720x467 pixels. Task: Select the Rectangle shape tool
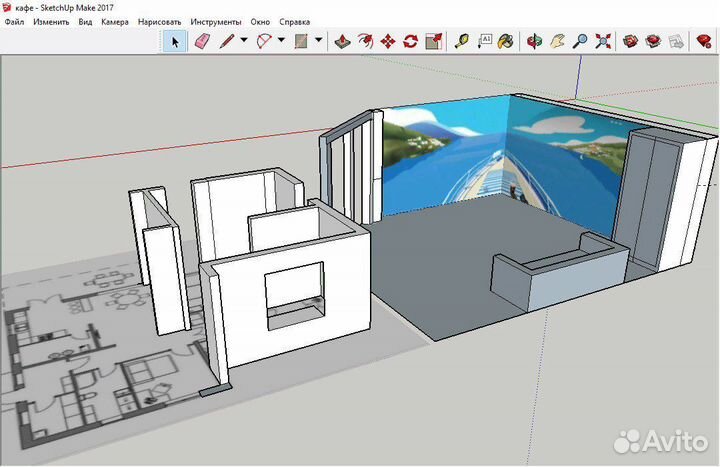[300, 41]
